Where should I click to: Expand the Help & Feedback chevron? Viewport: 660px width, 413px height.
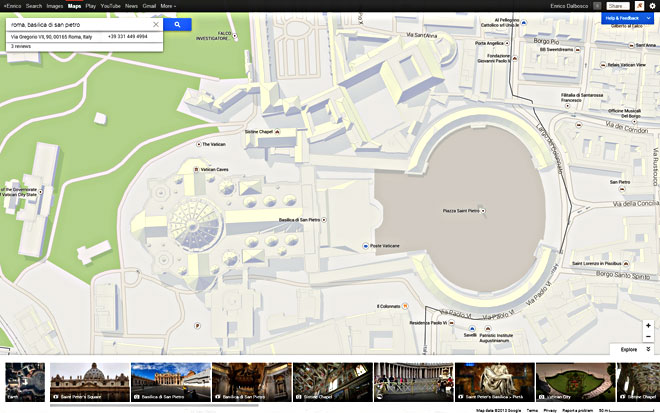[649, 18]
